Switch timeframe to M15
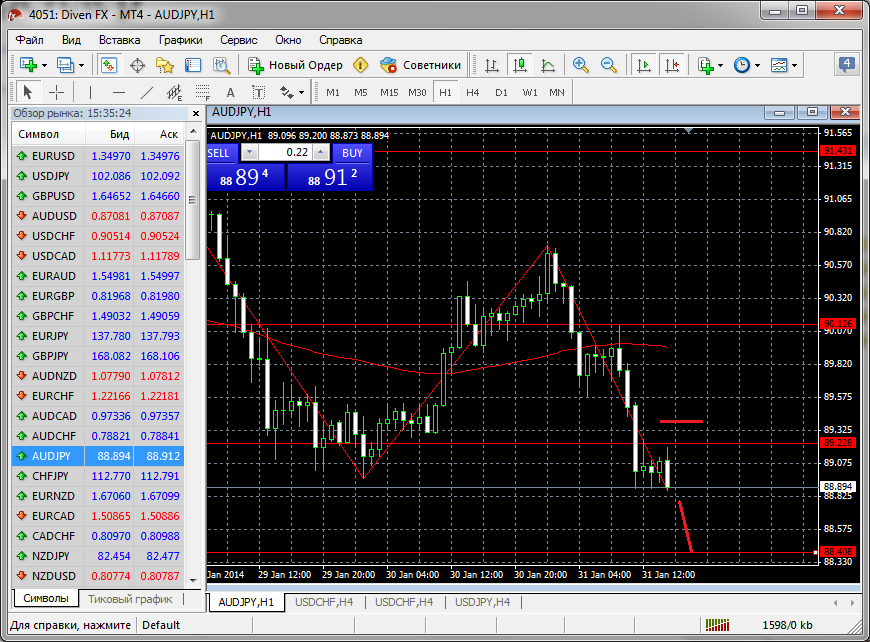 tap(389, 93)
